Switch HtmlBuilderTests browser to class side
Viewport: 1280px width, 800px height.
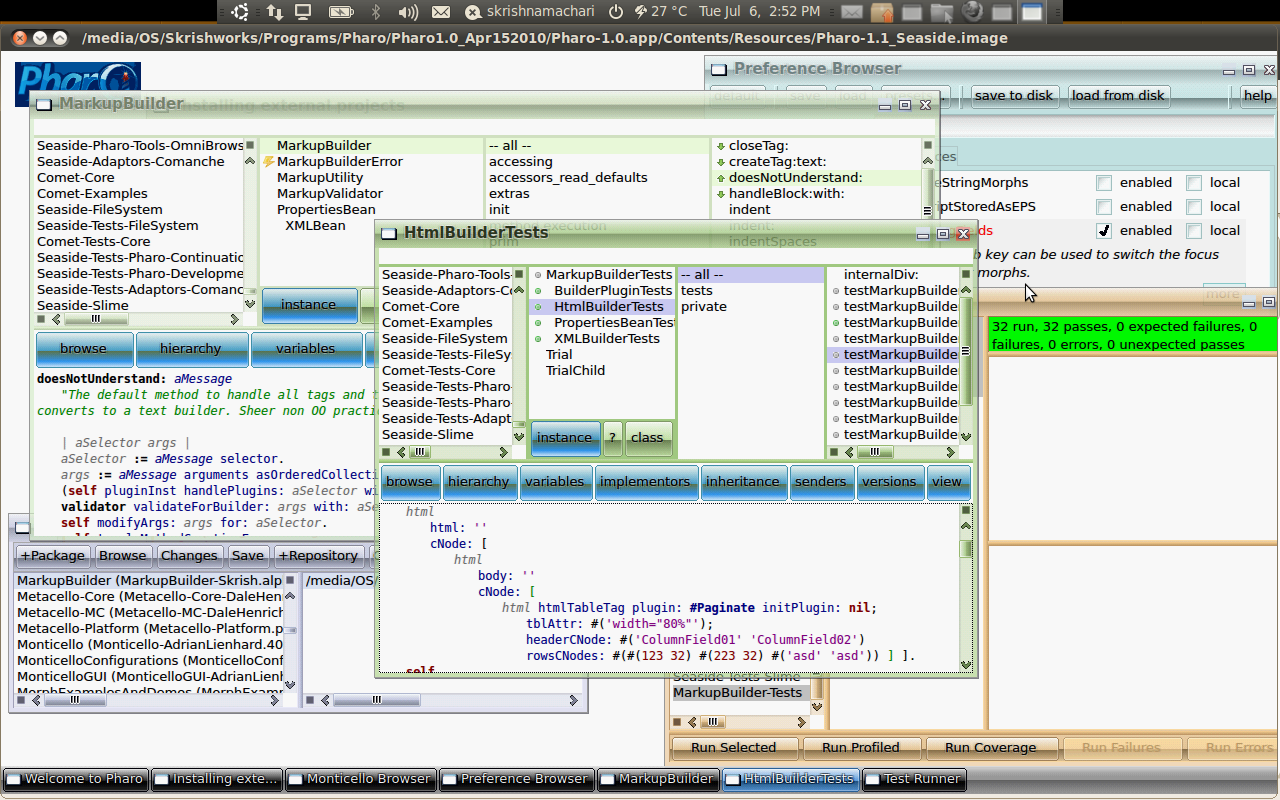coord(648,438)
